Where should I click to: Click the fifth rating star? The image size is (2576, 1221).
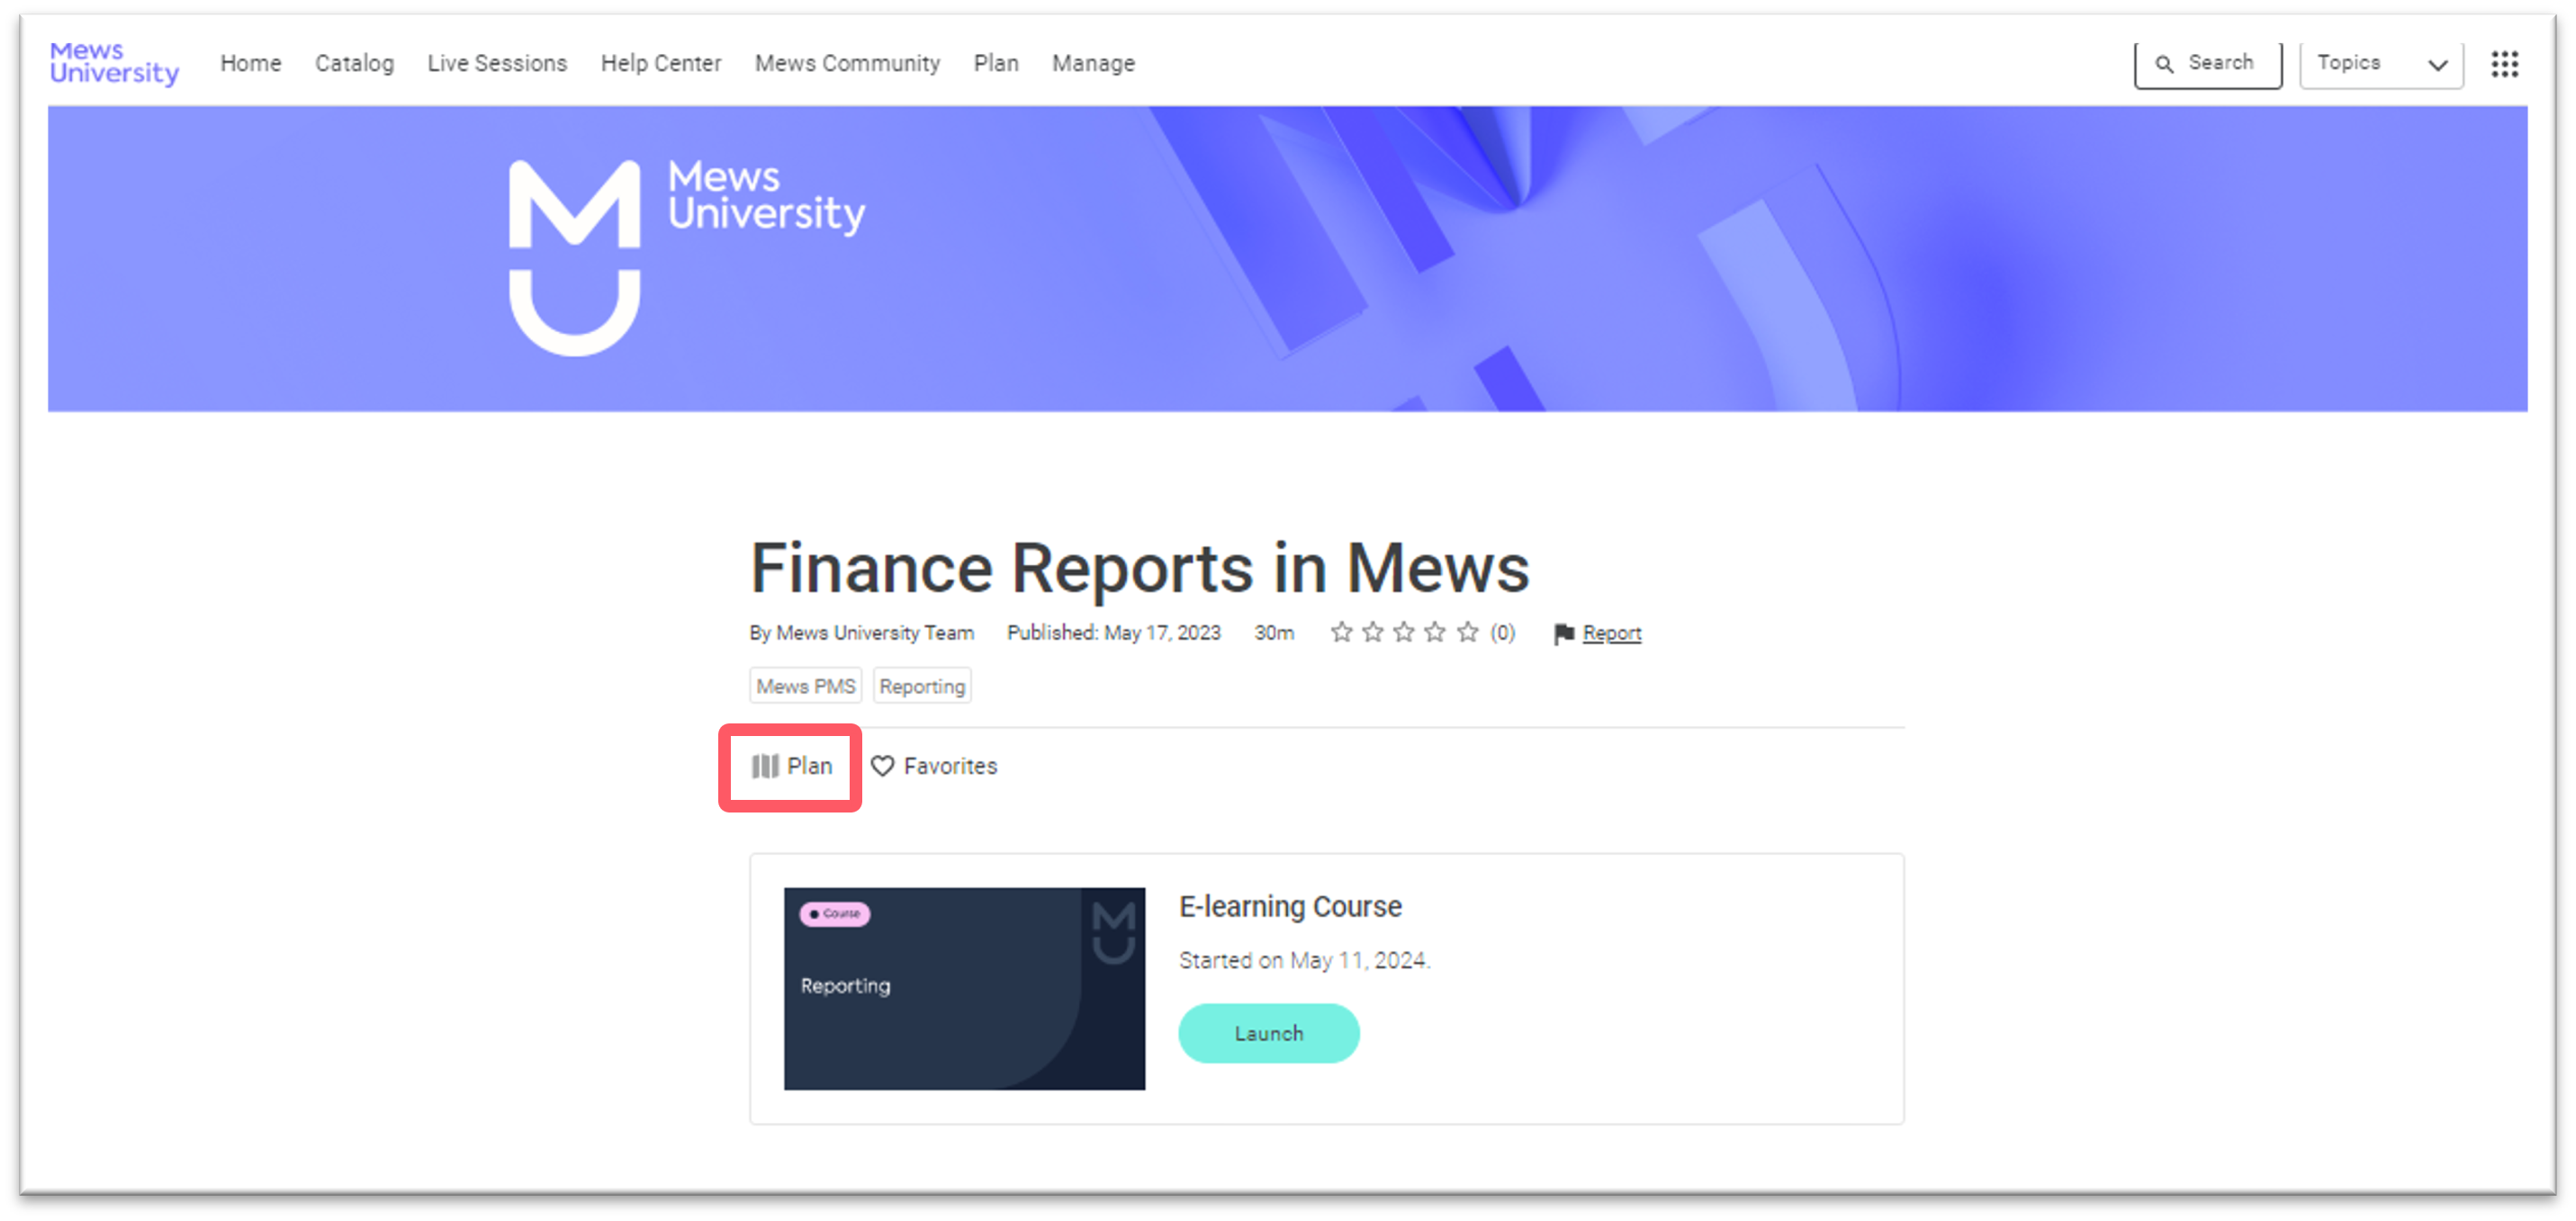tap(1467, 631)
